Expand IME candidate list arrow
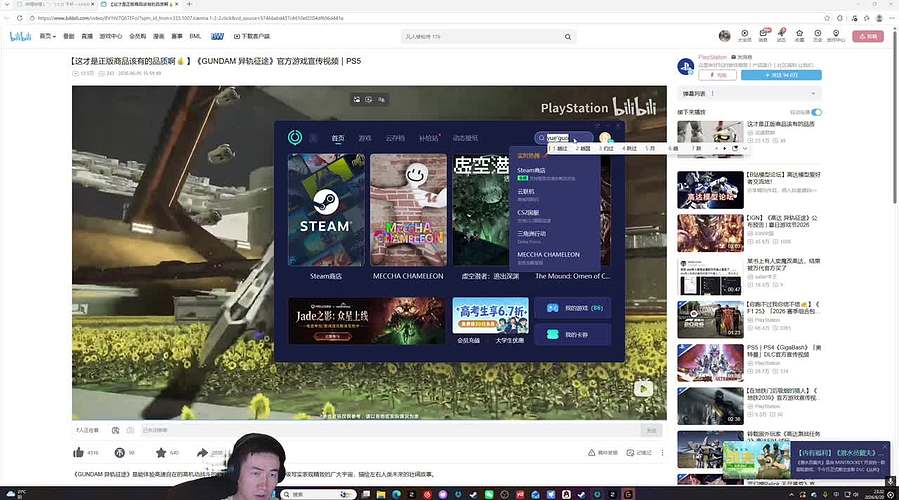The width and height of the screenshot is (899, 500). click(745, 148)
